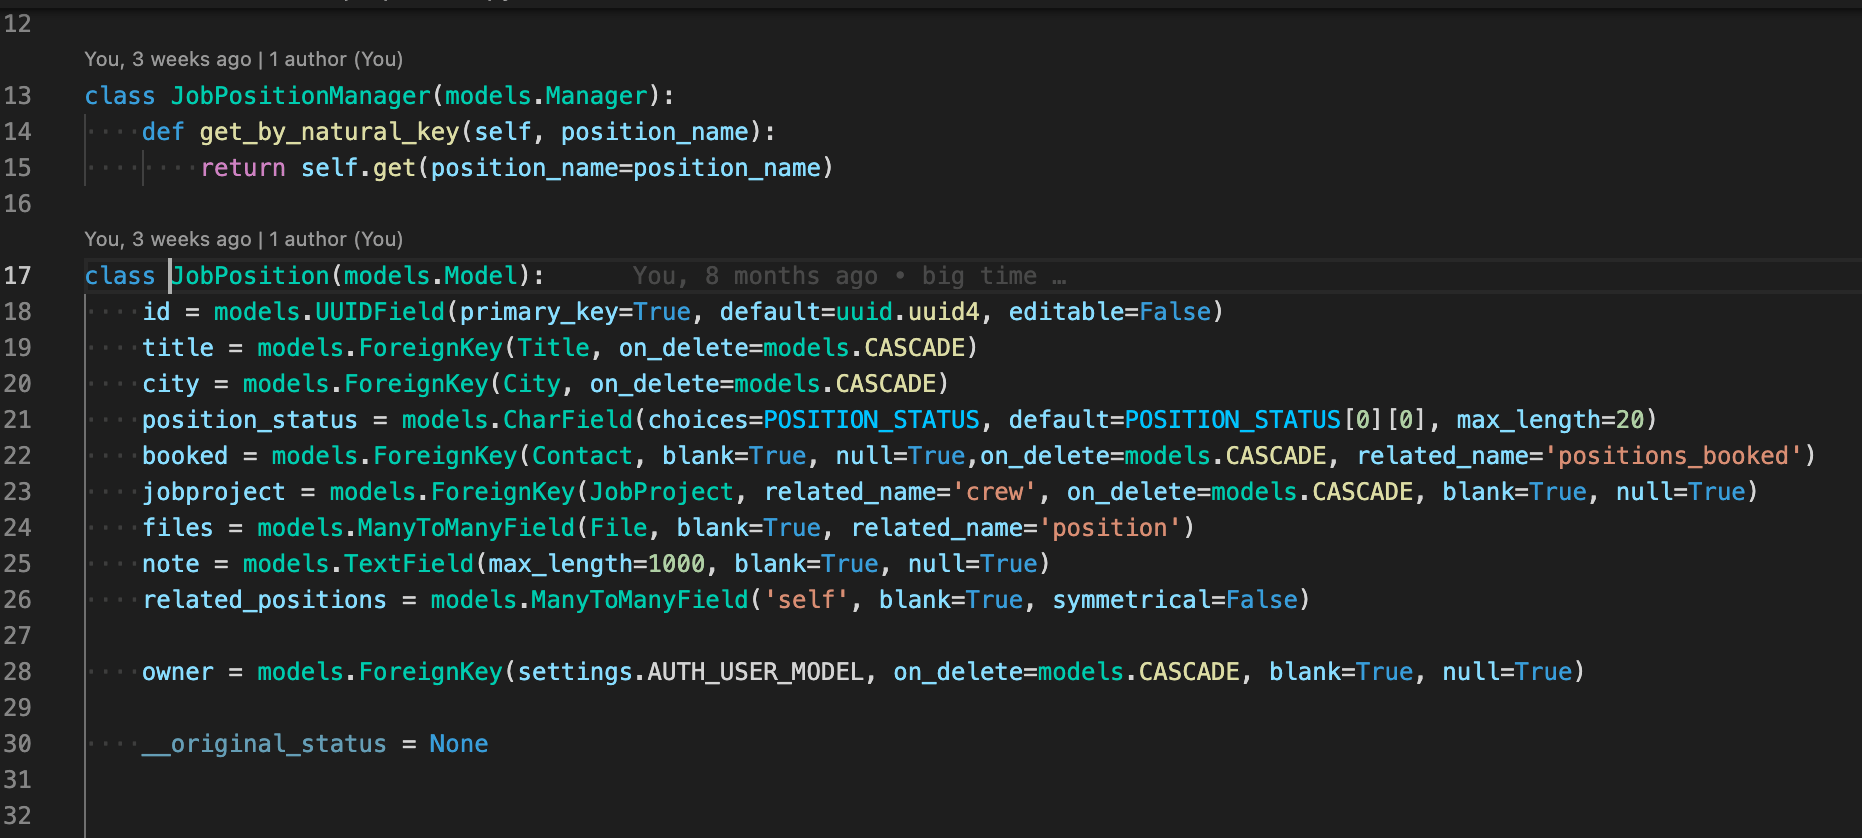Click line number 28 in the gutter
Viewport: 1862px width, 838px height.
pyautogui.click(x=17, y=672)
